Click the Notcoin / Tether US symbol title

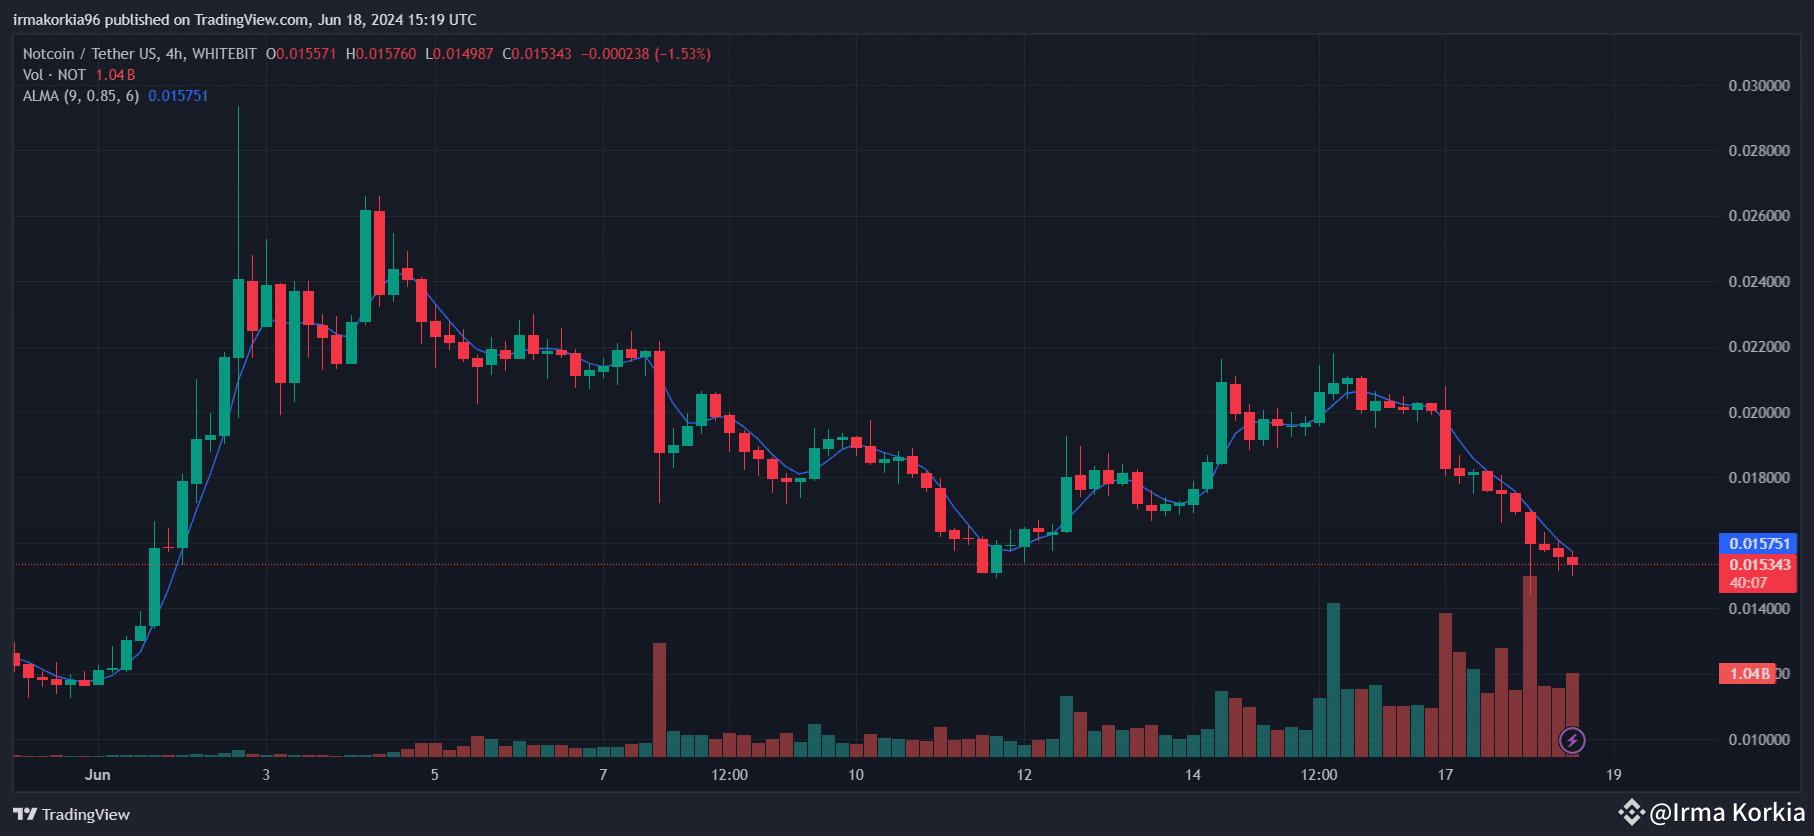click(x=139, y=54)
